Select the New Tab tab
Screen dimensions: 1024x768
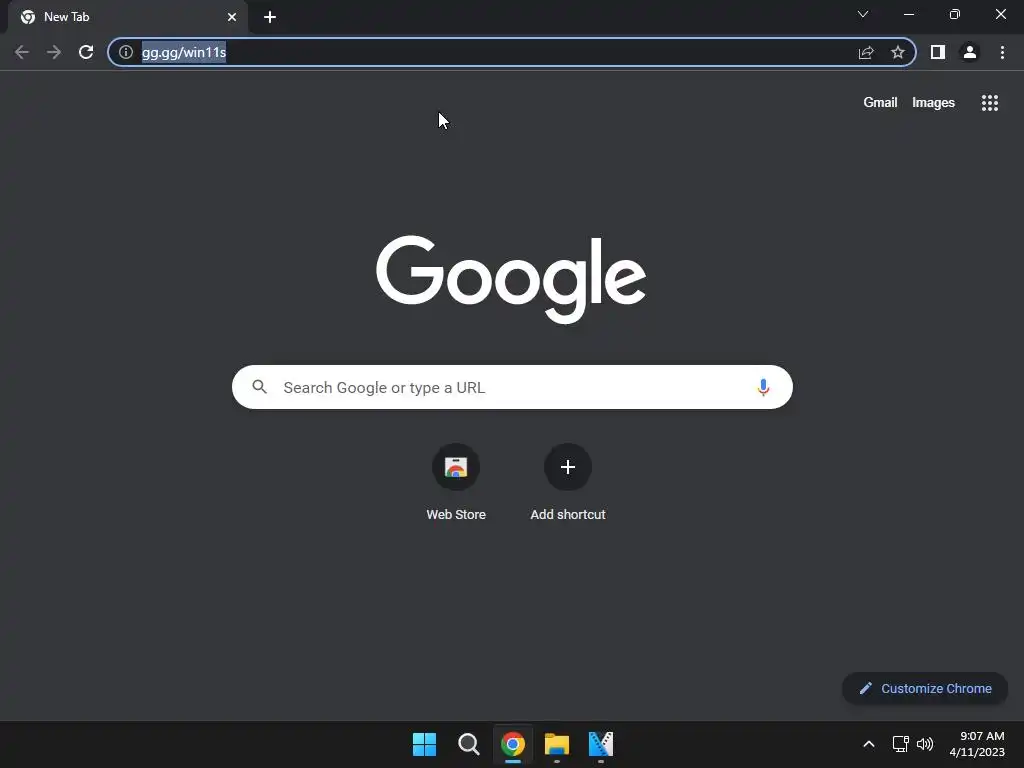(127, 17)
